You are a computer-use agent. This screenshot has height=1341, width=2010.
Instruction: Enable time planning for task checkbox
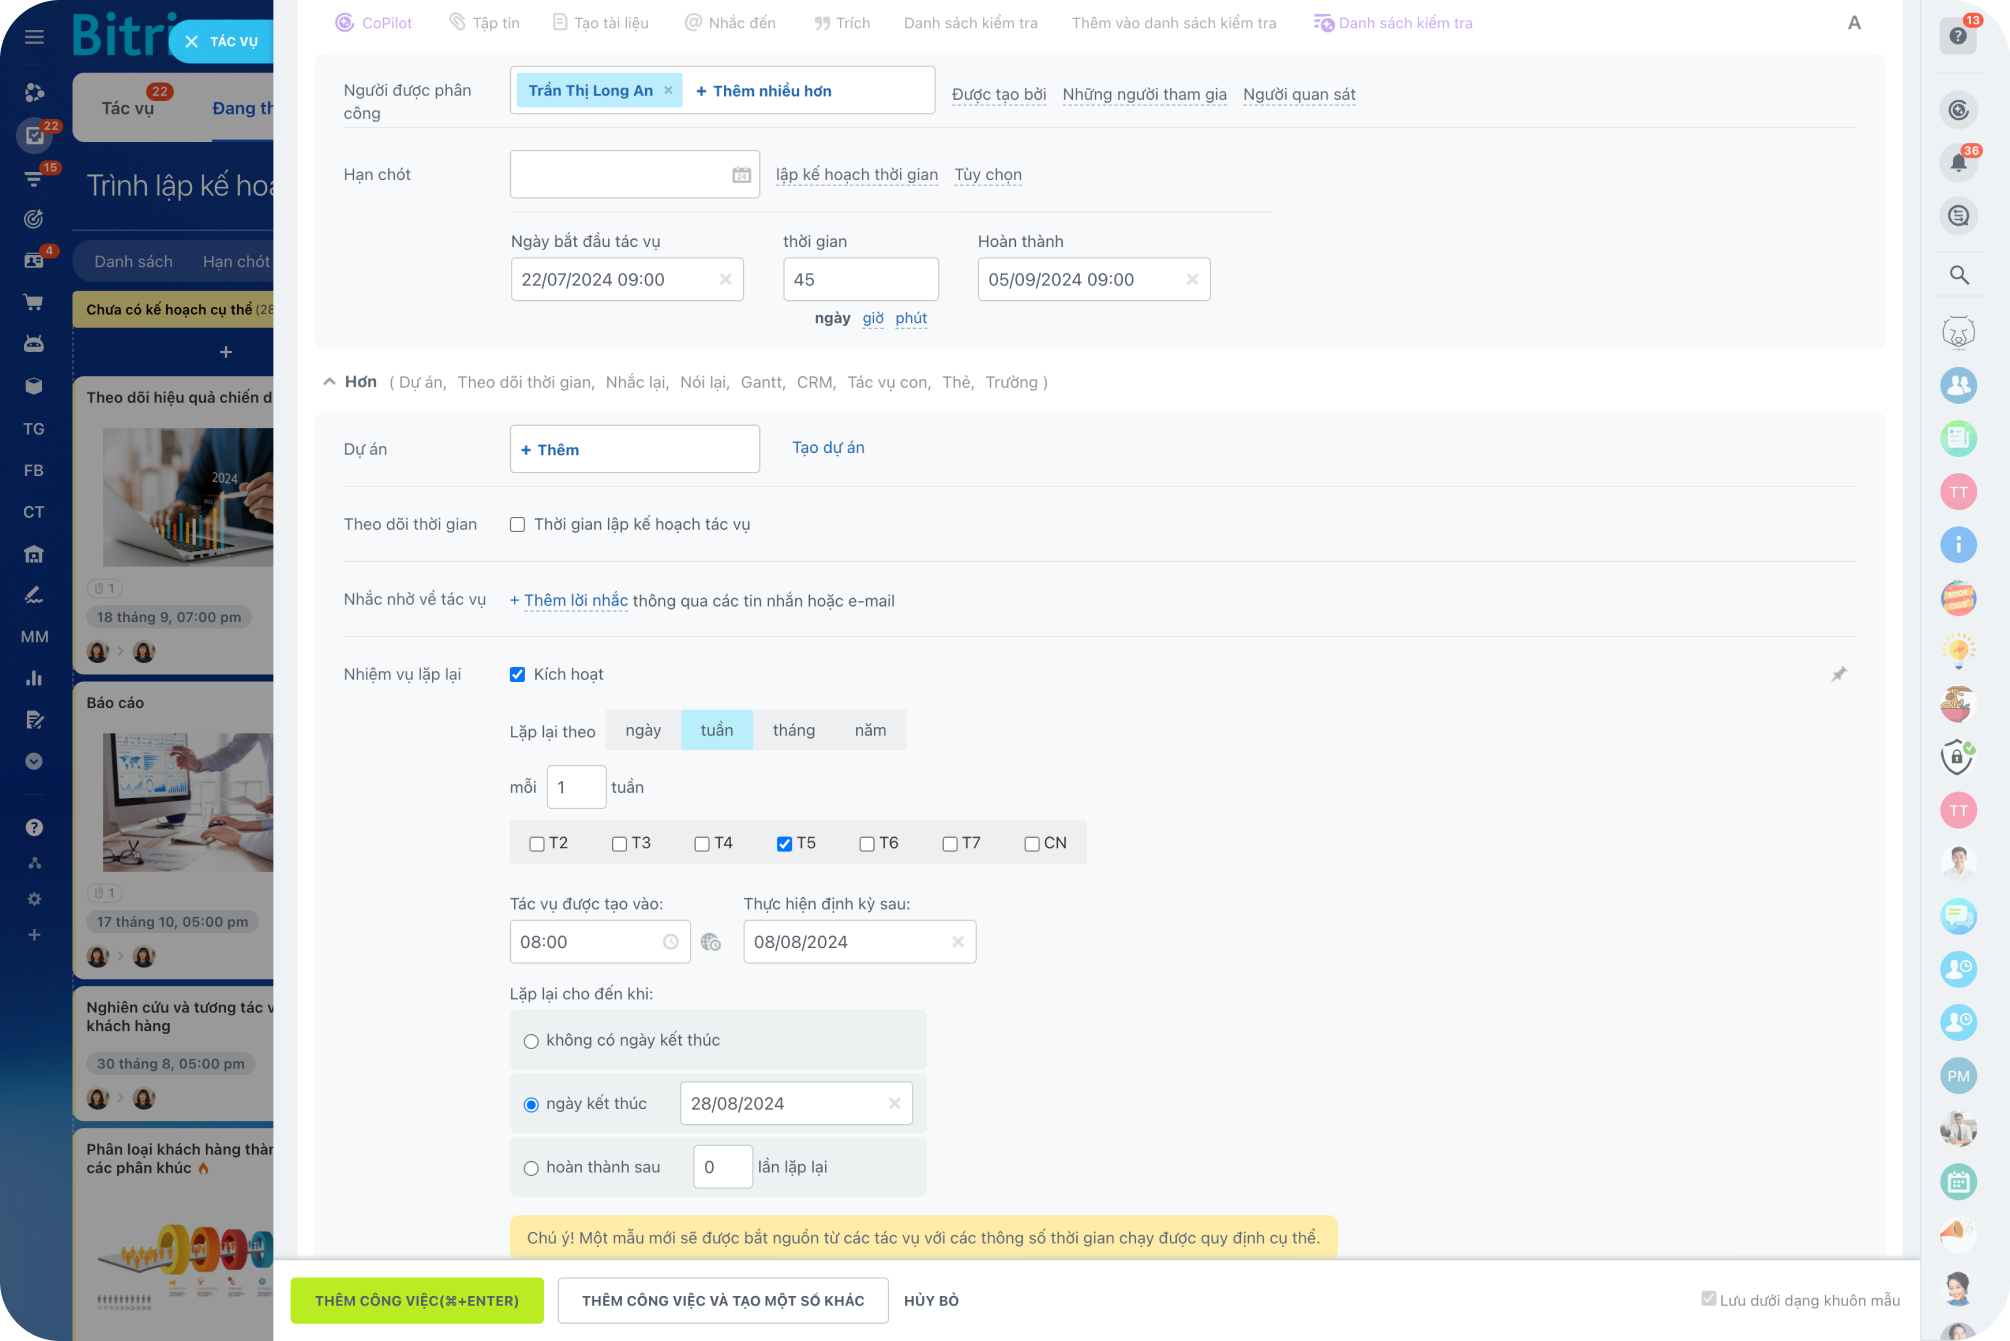point(517,525)
